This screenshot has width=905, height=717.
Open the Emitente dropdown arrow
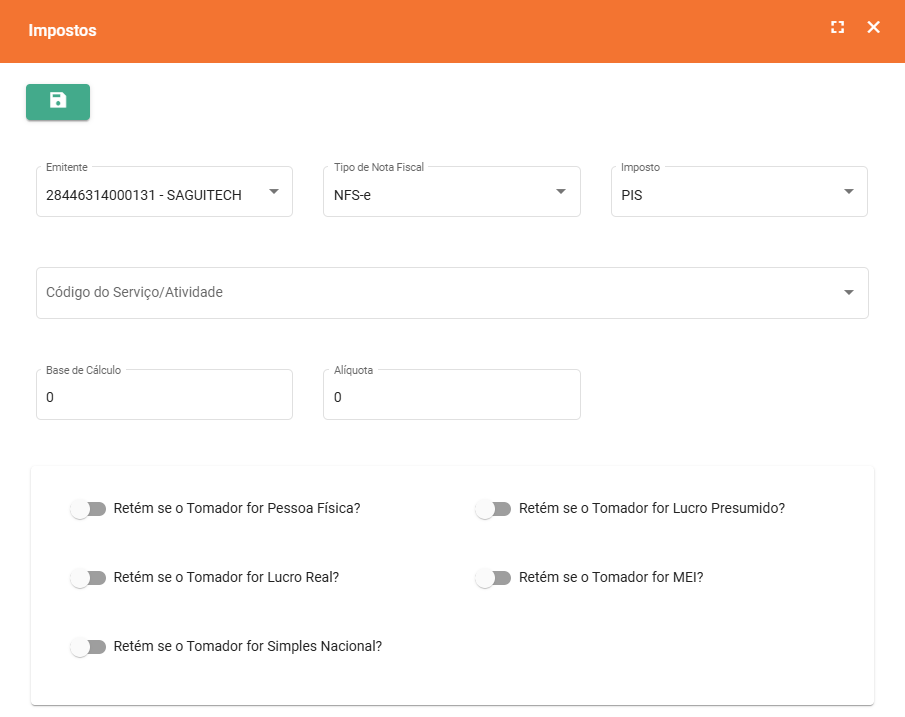273,192
